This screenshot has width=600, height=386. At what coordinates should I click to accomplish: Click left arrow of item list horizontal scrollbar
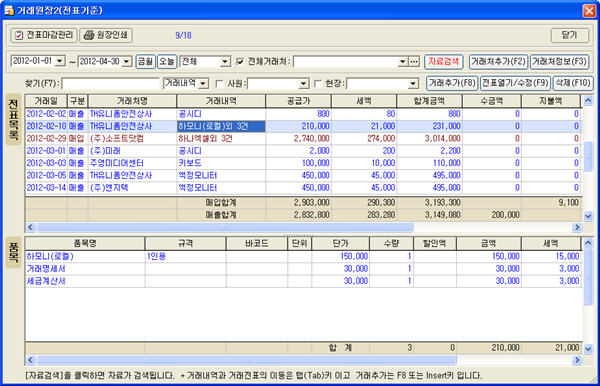tap(31, 360)
